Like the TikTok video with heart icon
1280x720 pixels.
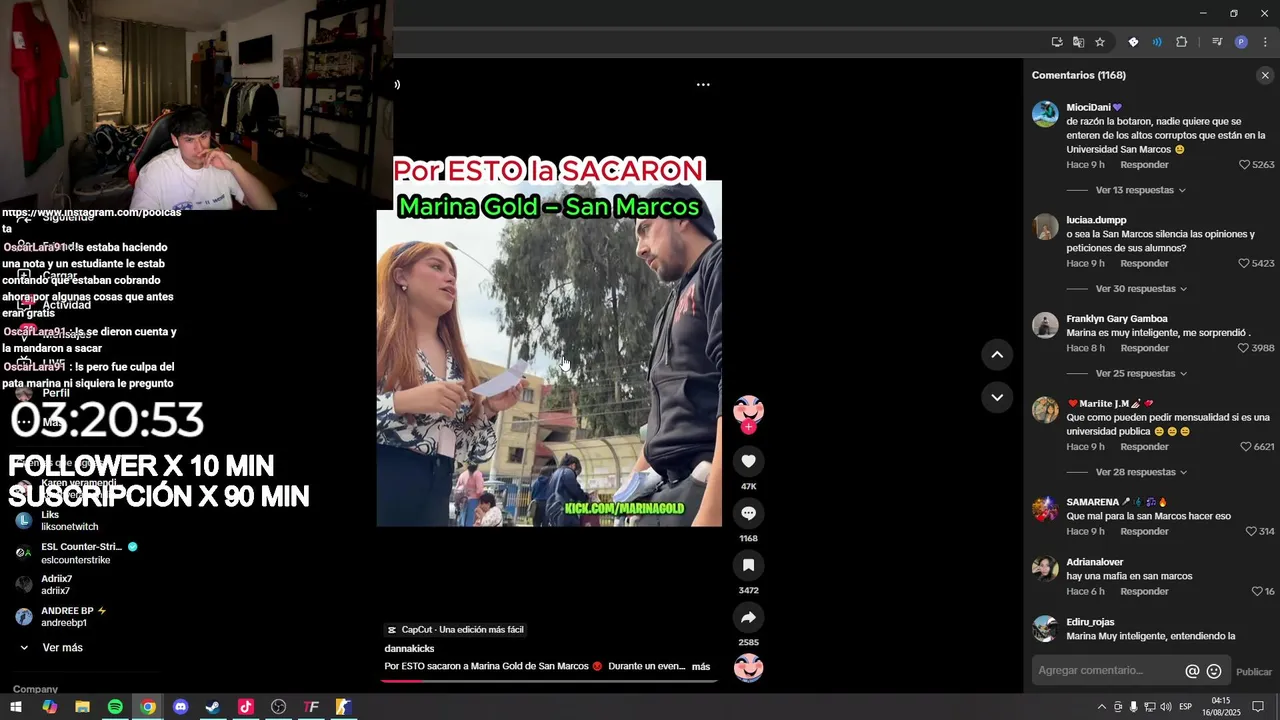pos(748,461)
